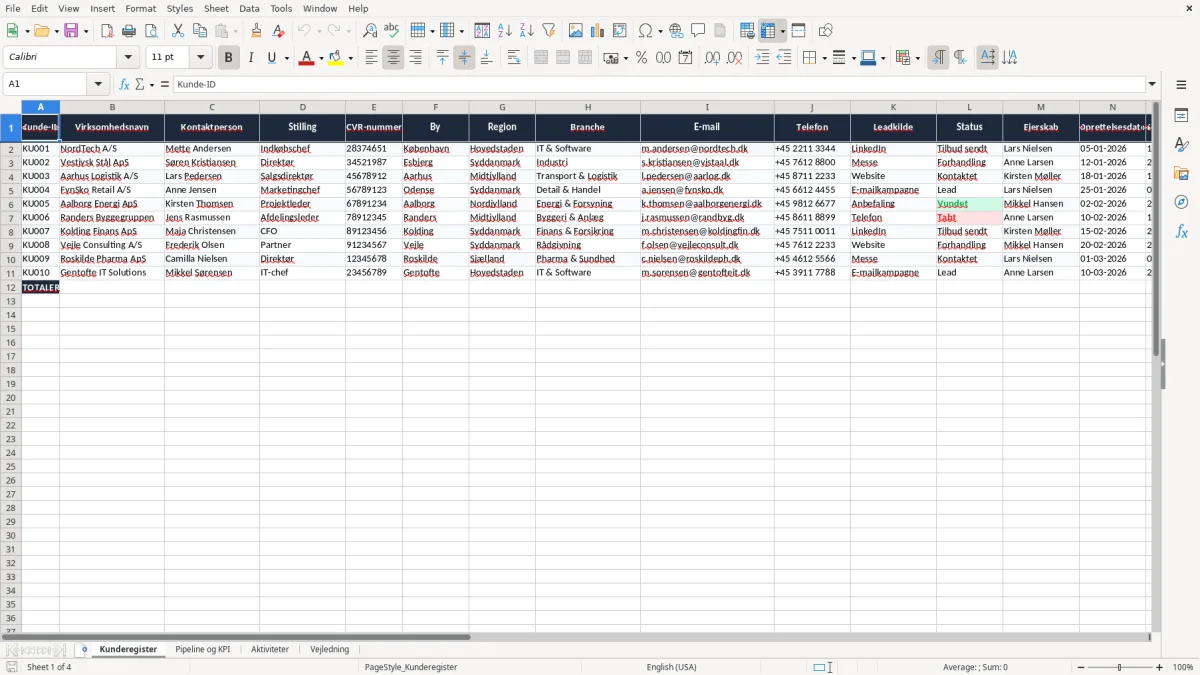Toggle Underline formatting

271,58
